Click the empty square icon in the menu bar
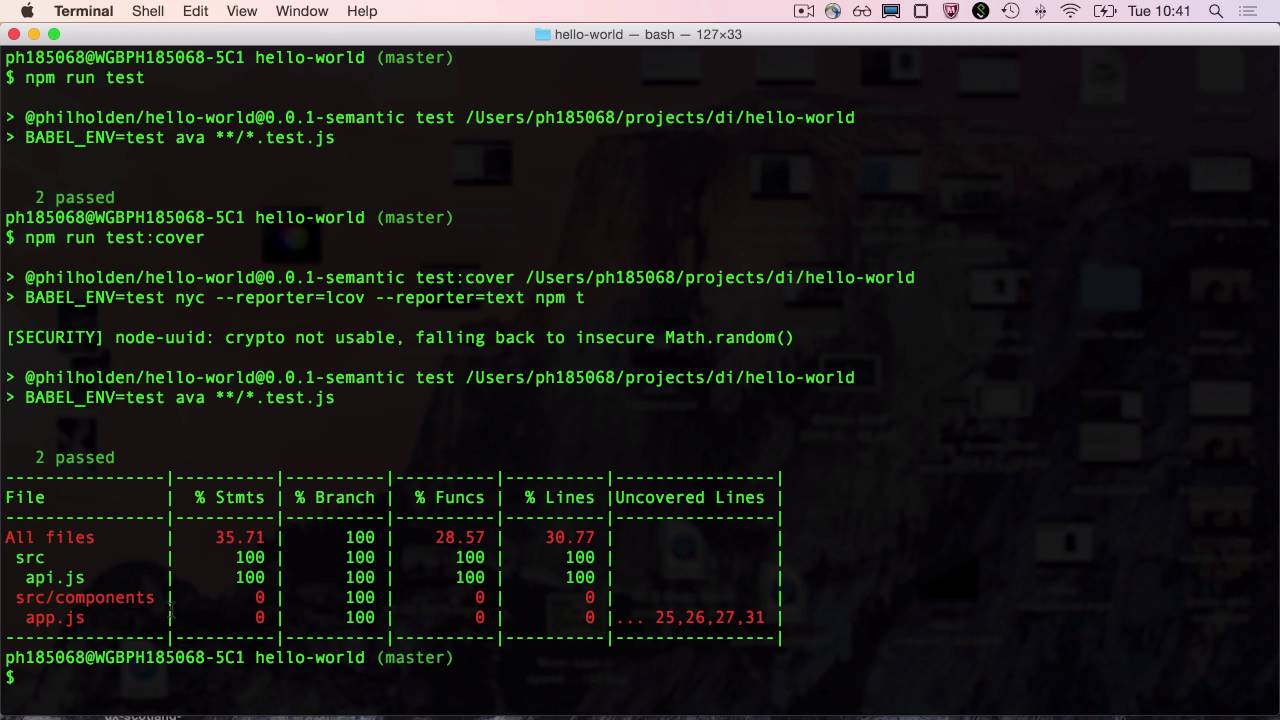1280x720 pixels. (x=921, y=11)
